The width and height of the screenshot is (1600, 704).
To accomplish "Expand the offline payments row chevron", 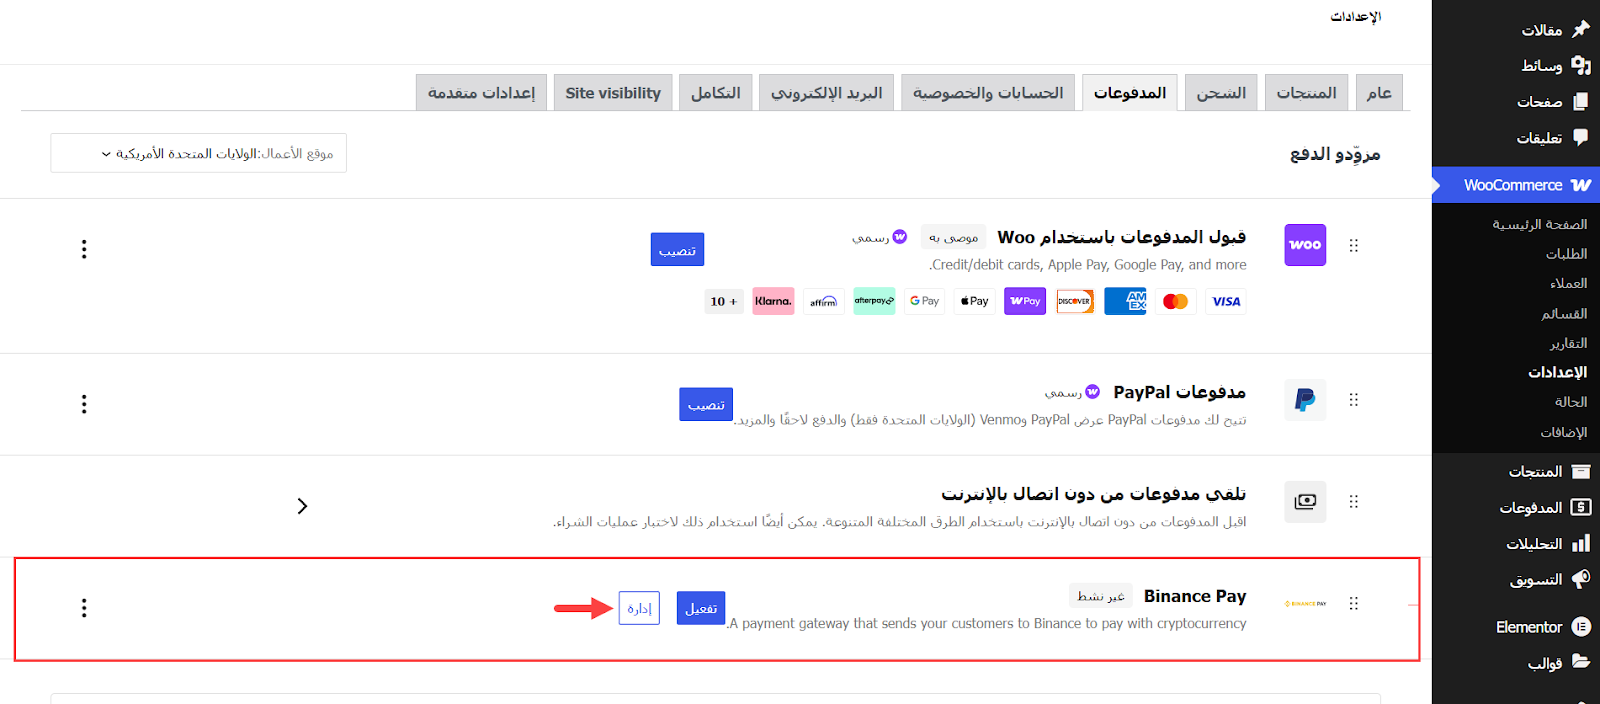I will point(302,506).
